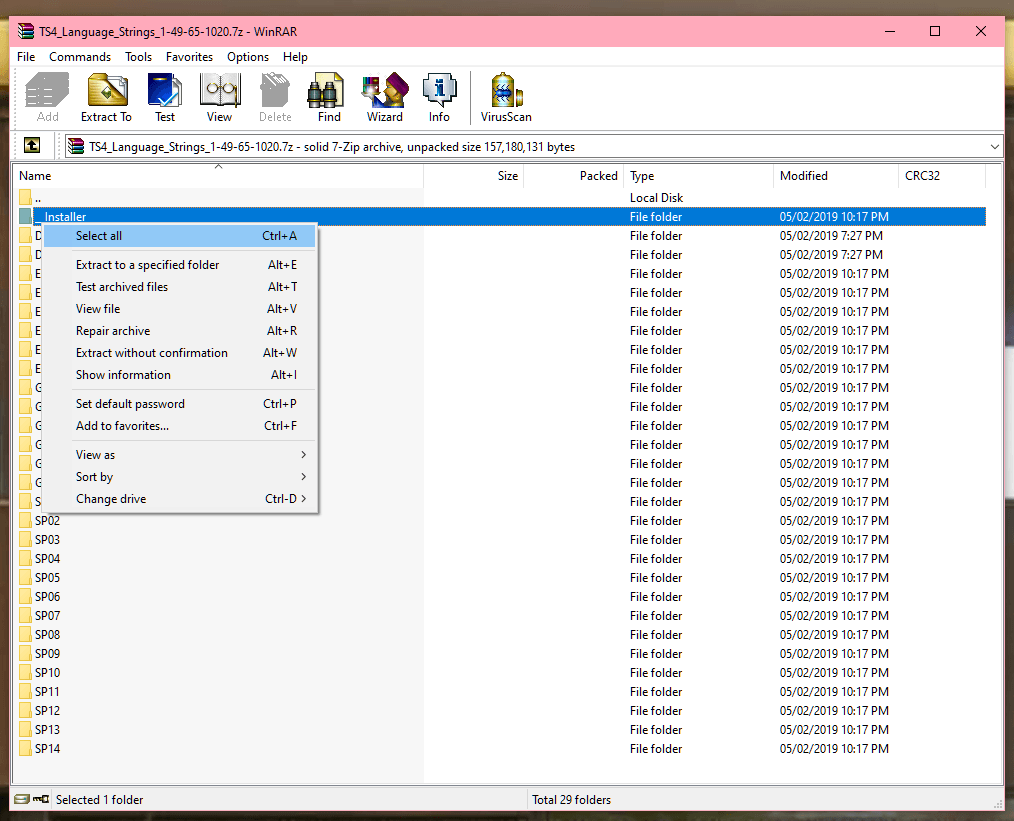Image resolution: width=1014 pixels, height=821 pixels.
Task: Click the SP14 folder icon
Action: pyautogui.click(x=25, y=749)
